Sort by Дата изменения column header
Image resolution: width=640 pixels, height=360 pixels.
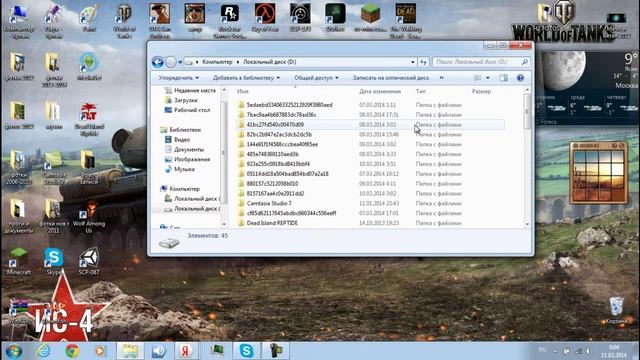point(380,91)
